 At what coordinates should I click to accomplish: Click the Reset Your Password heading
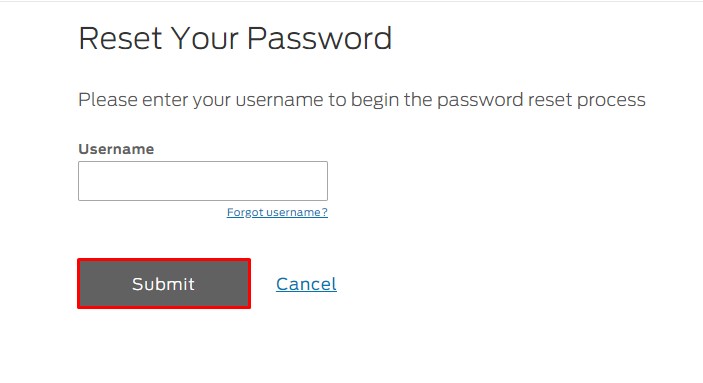235,38
